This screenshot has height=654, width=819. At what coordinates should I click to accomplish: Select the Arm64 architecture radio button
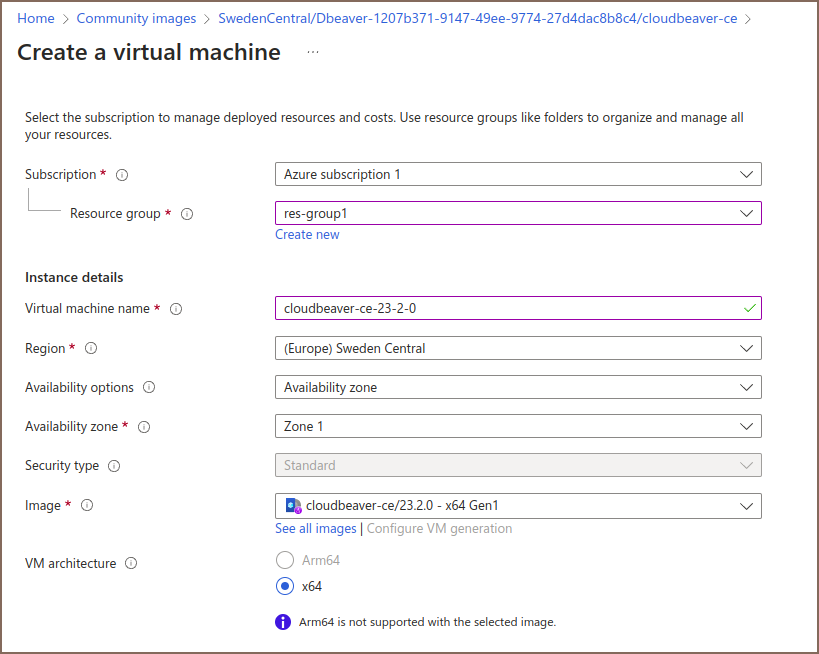pyautogui.click(x=285, y=560)
